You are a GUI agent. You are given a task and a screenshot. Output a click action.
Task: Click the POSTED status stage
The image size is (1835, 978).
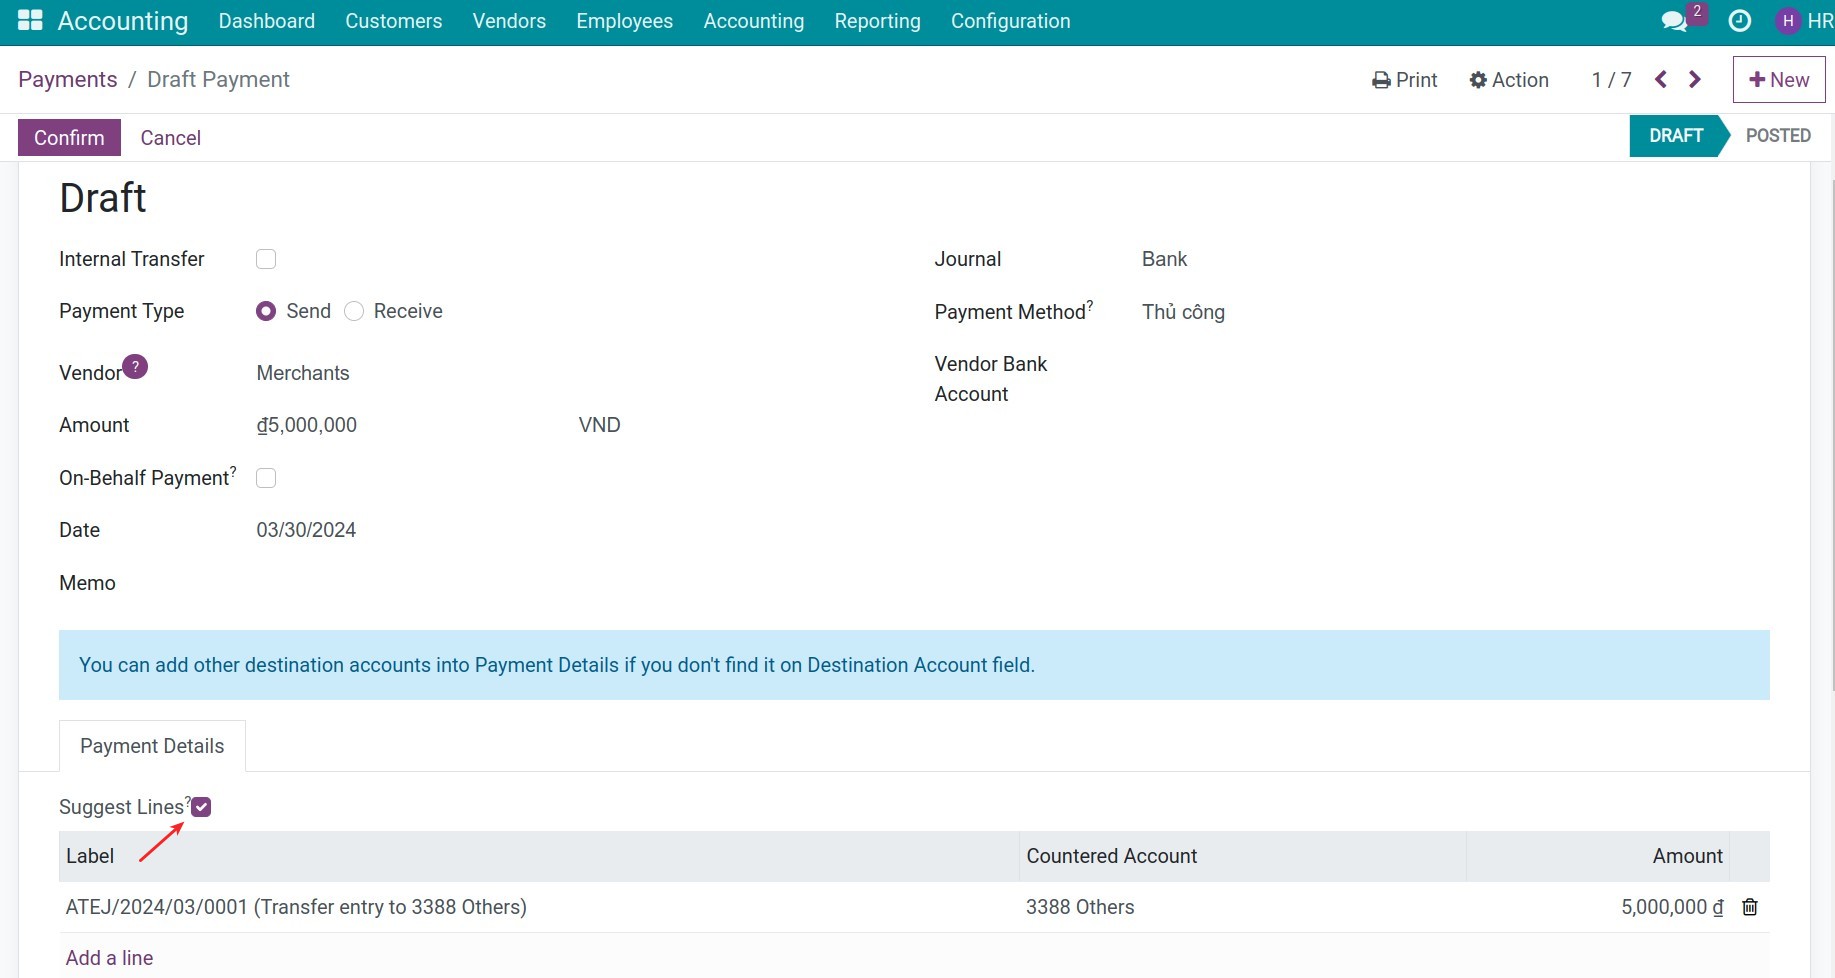coord(1778,136)
